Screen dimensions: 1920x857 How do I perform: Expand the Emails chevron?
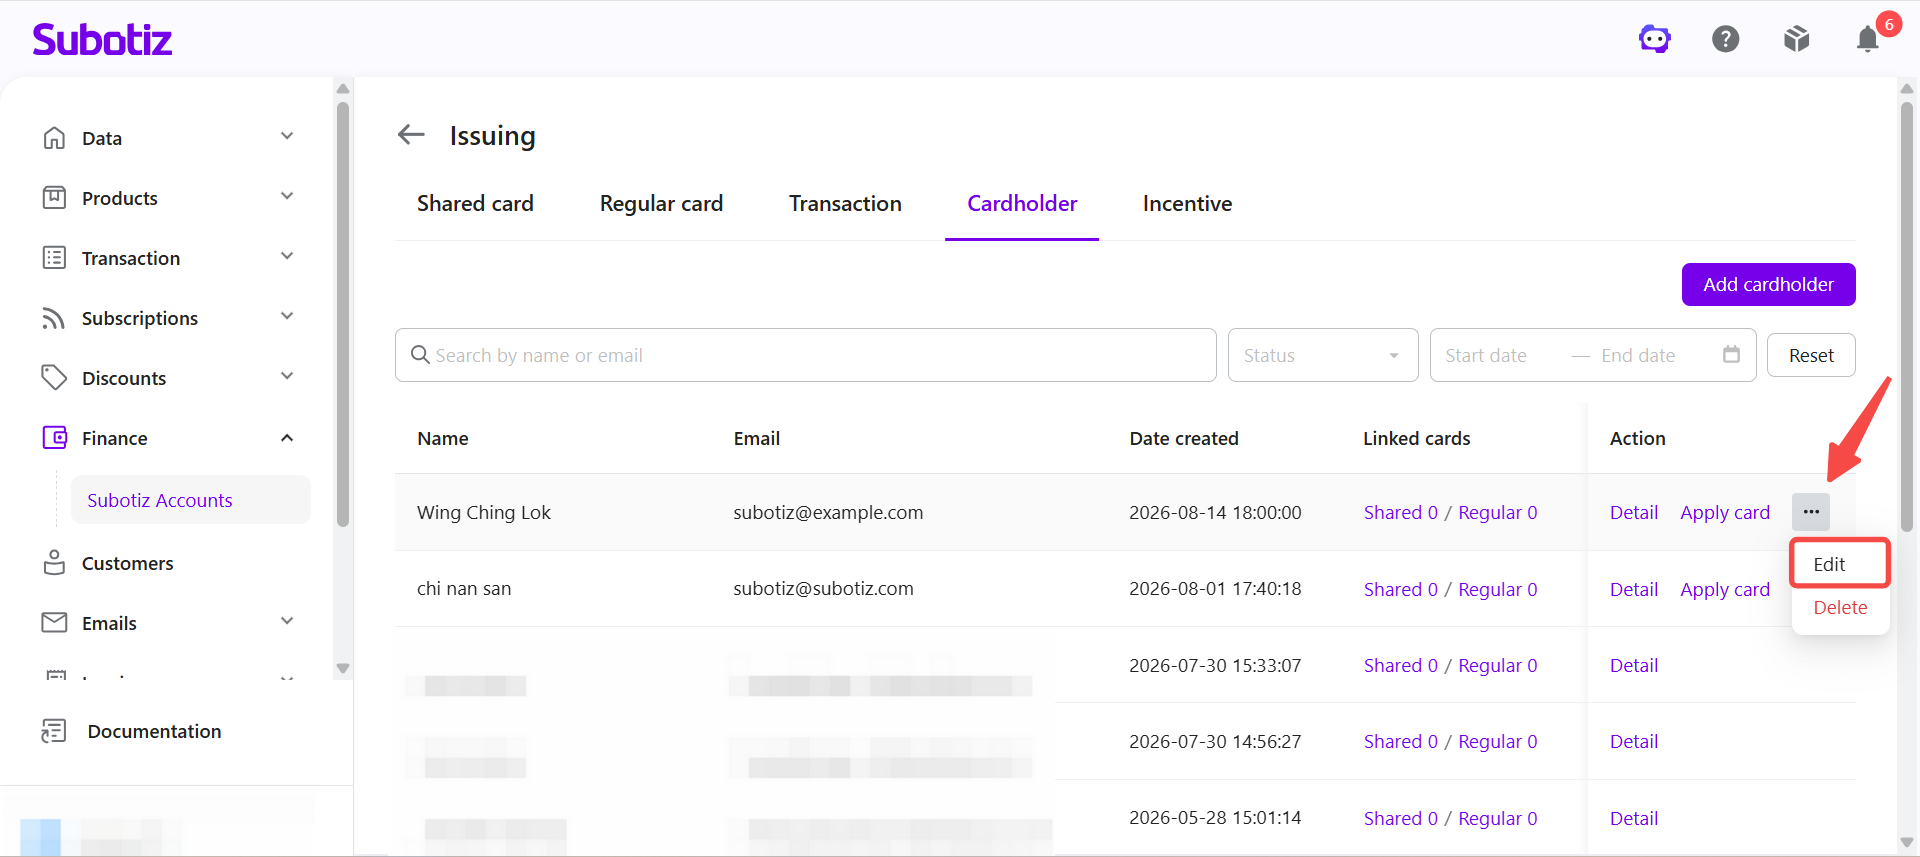(x=287, y=621)
